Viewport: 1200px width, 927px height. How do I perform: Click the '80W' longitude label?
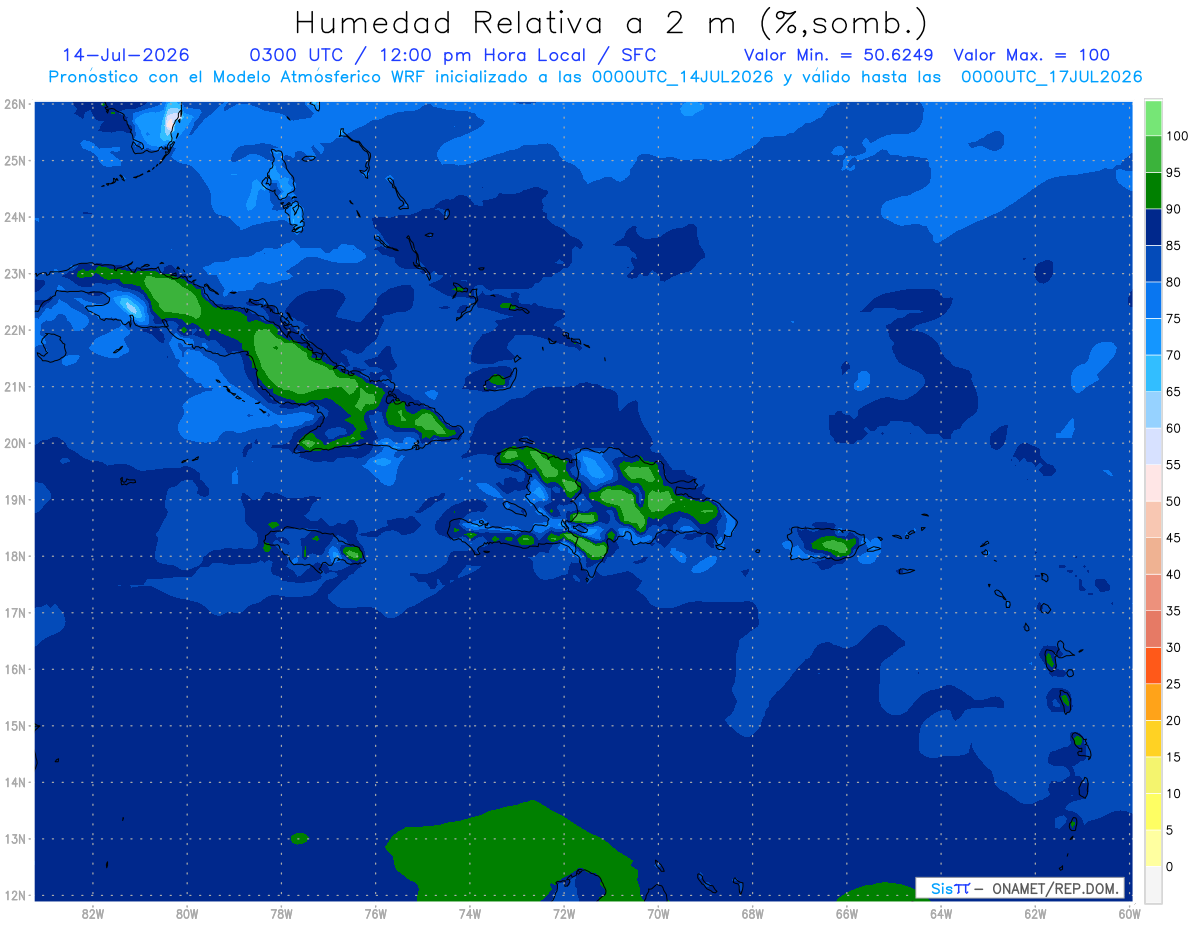click(x=187, y=913)
